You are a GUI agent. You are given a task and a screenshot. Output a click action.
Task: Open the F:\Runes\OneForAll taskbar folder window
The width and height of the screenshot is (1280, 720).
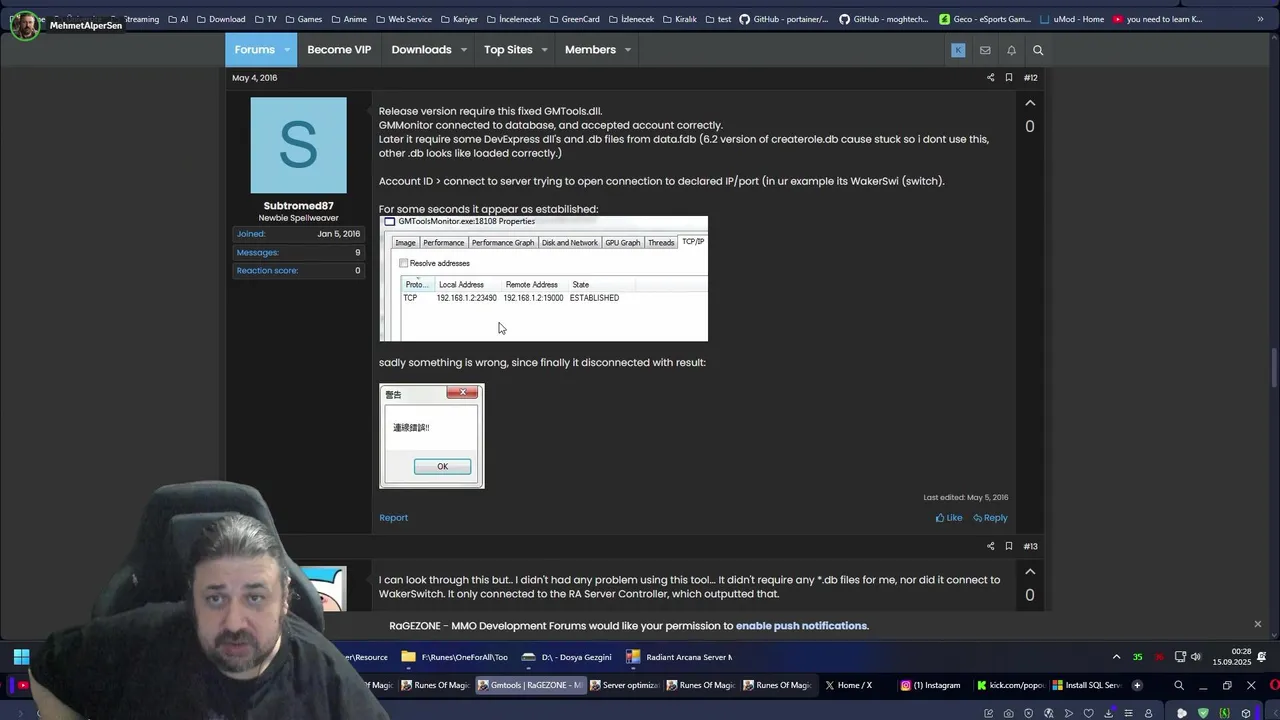(x=455, y=657)
